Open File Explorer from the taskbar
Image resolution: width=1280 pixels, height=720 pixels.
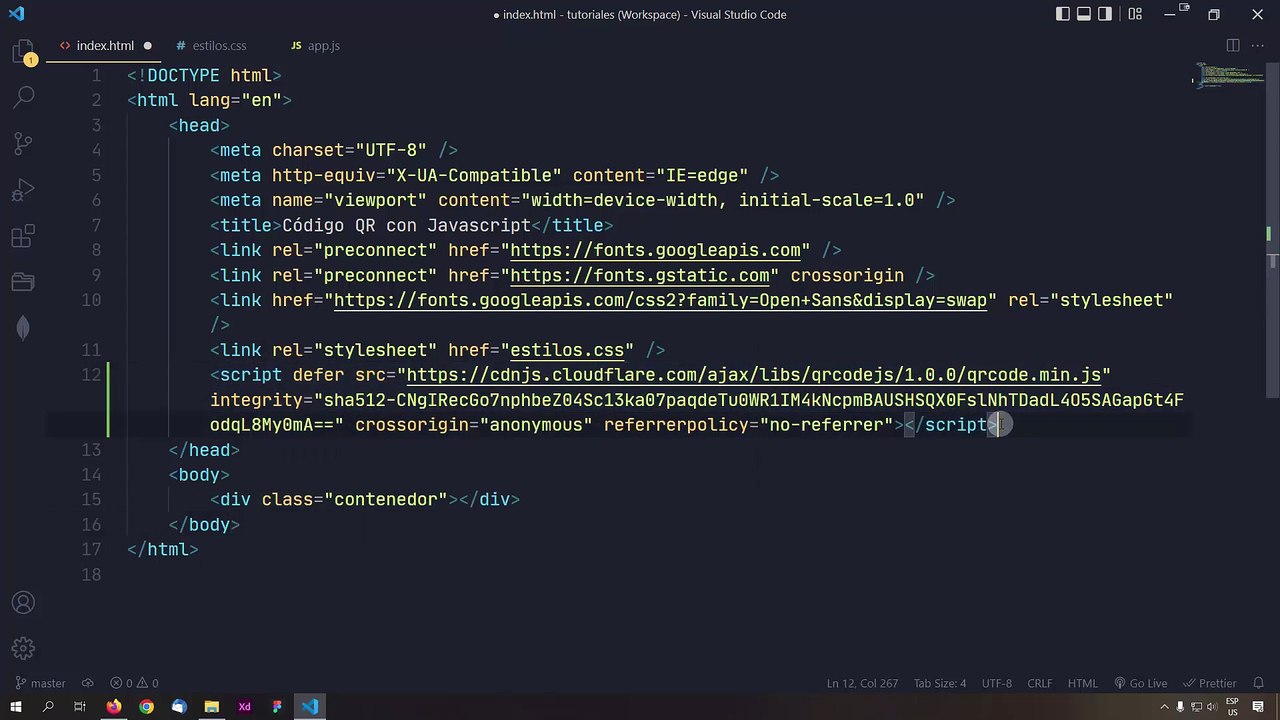[212, 707]
